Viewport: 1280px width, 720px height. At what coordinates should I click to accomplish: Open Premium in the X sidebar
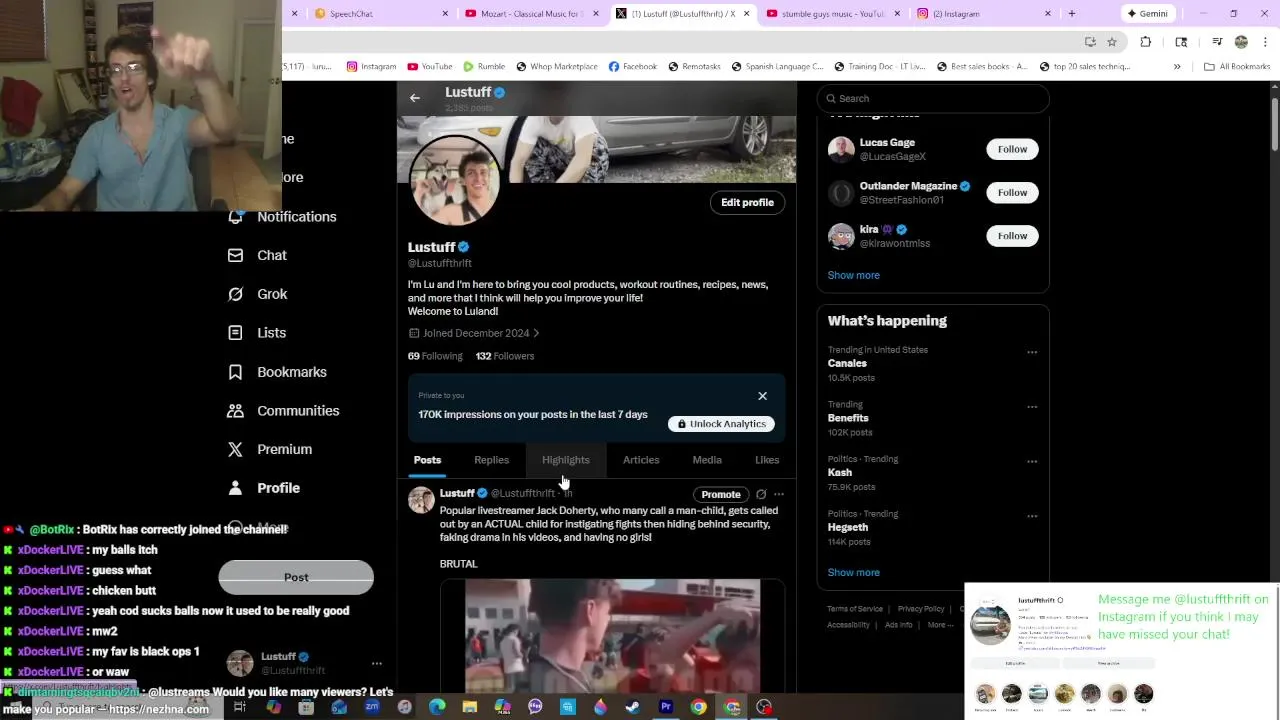[x=269, y=449]
